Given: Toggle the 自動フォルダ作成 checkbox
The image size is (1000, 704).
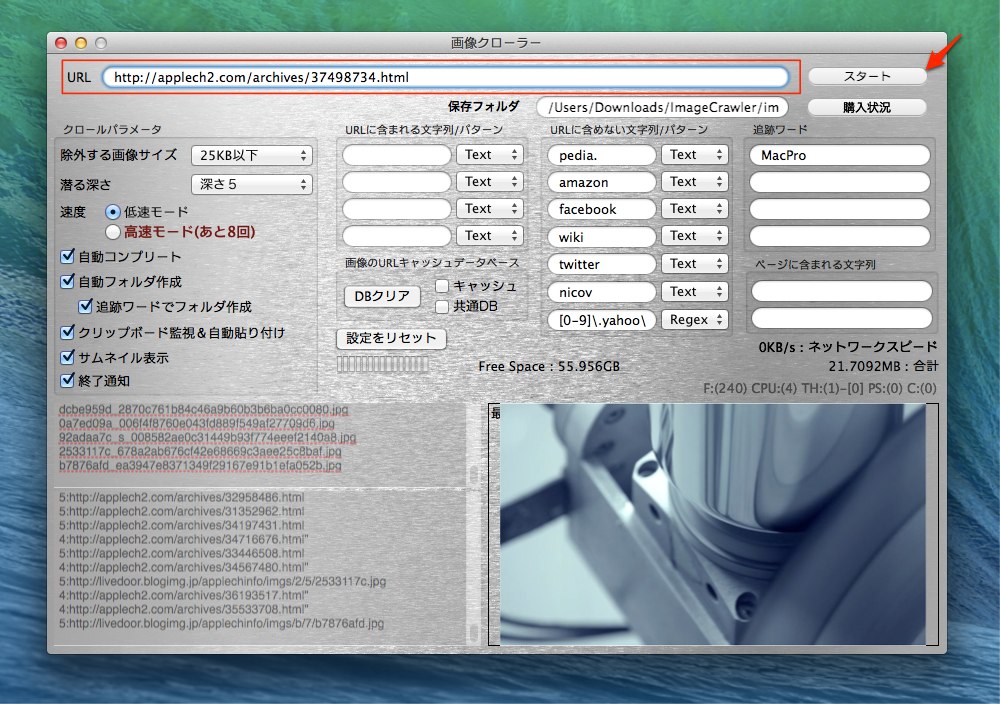Looking at the screenshot, I should click(x=68, y=281).
